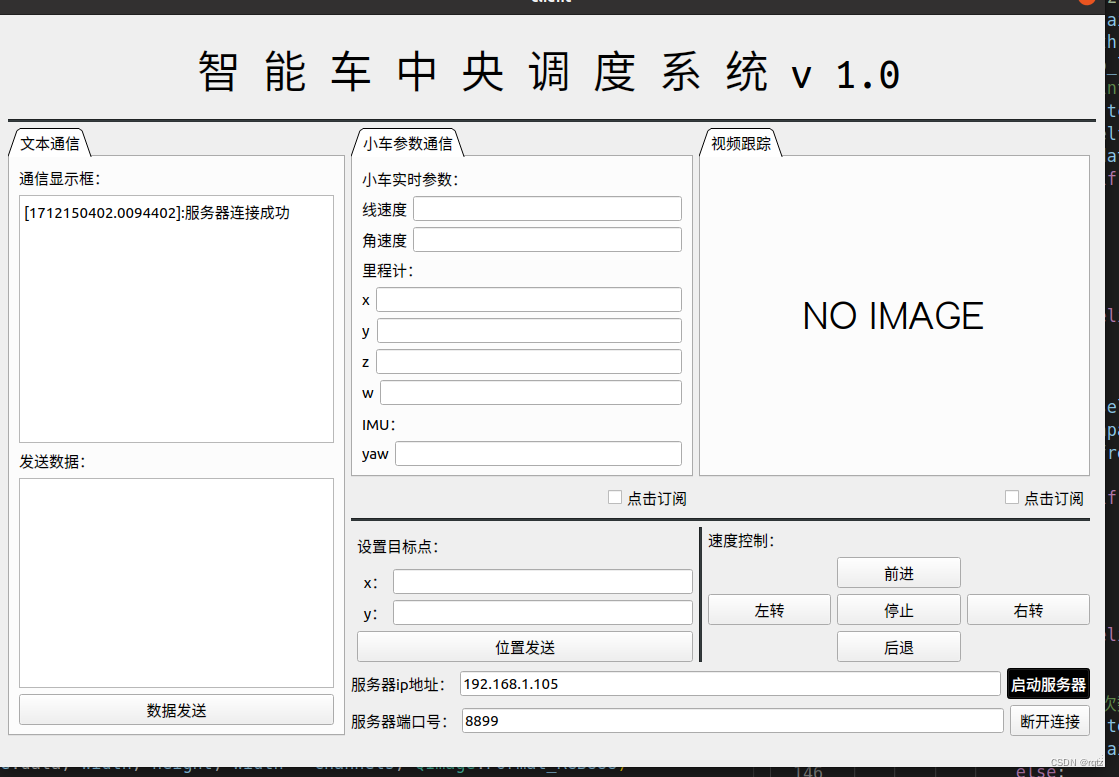Click the 停止 stop button
This screenshot has height=777, width=1119.
tap(898, 610)
